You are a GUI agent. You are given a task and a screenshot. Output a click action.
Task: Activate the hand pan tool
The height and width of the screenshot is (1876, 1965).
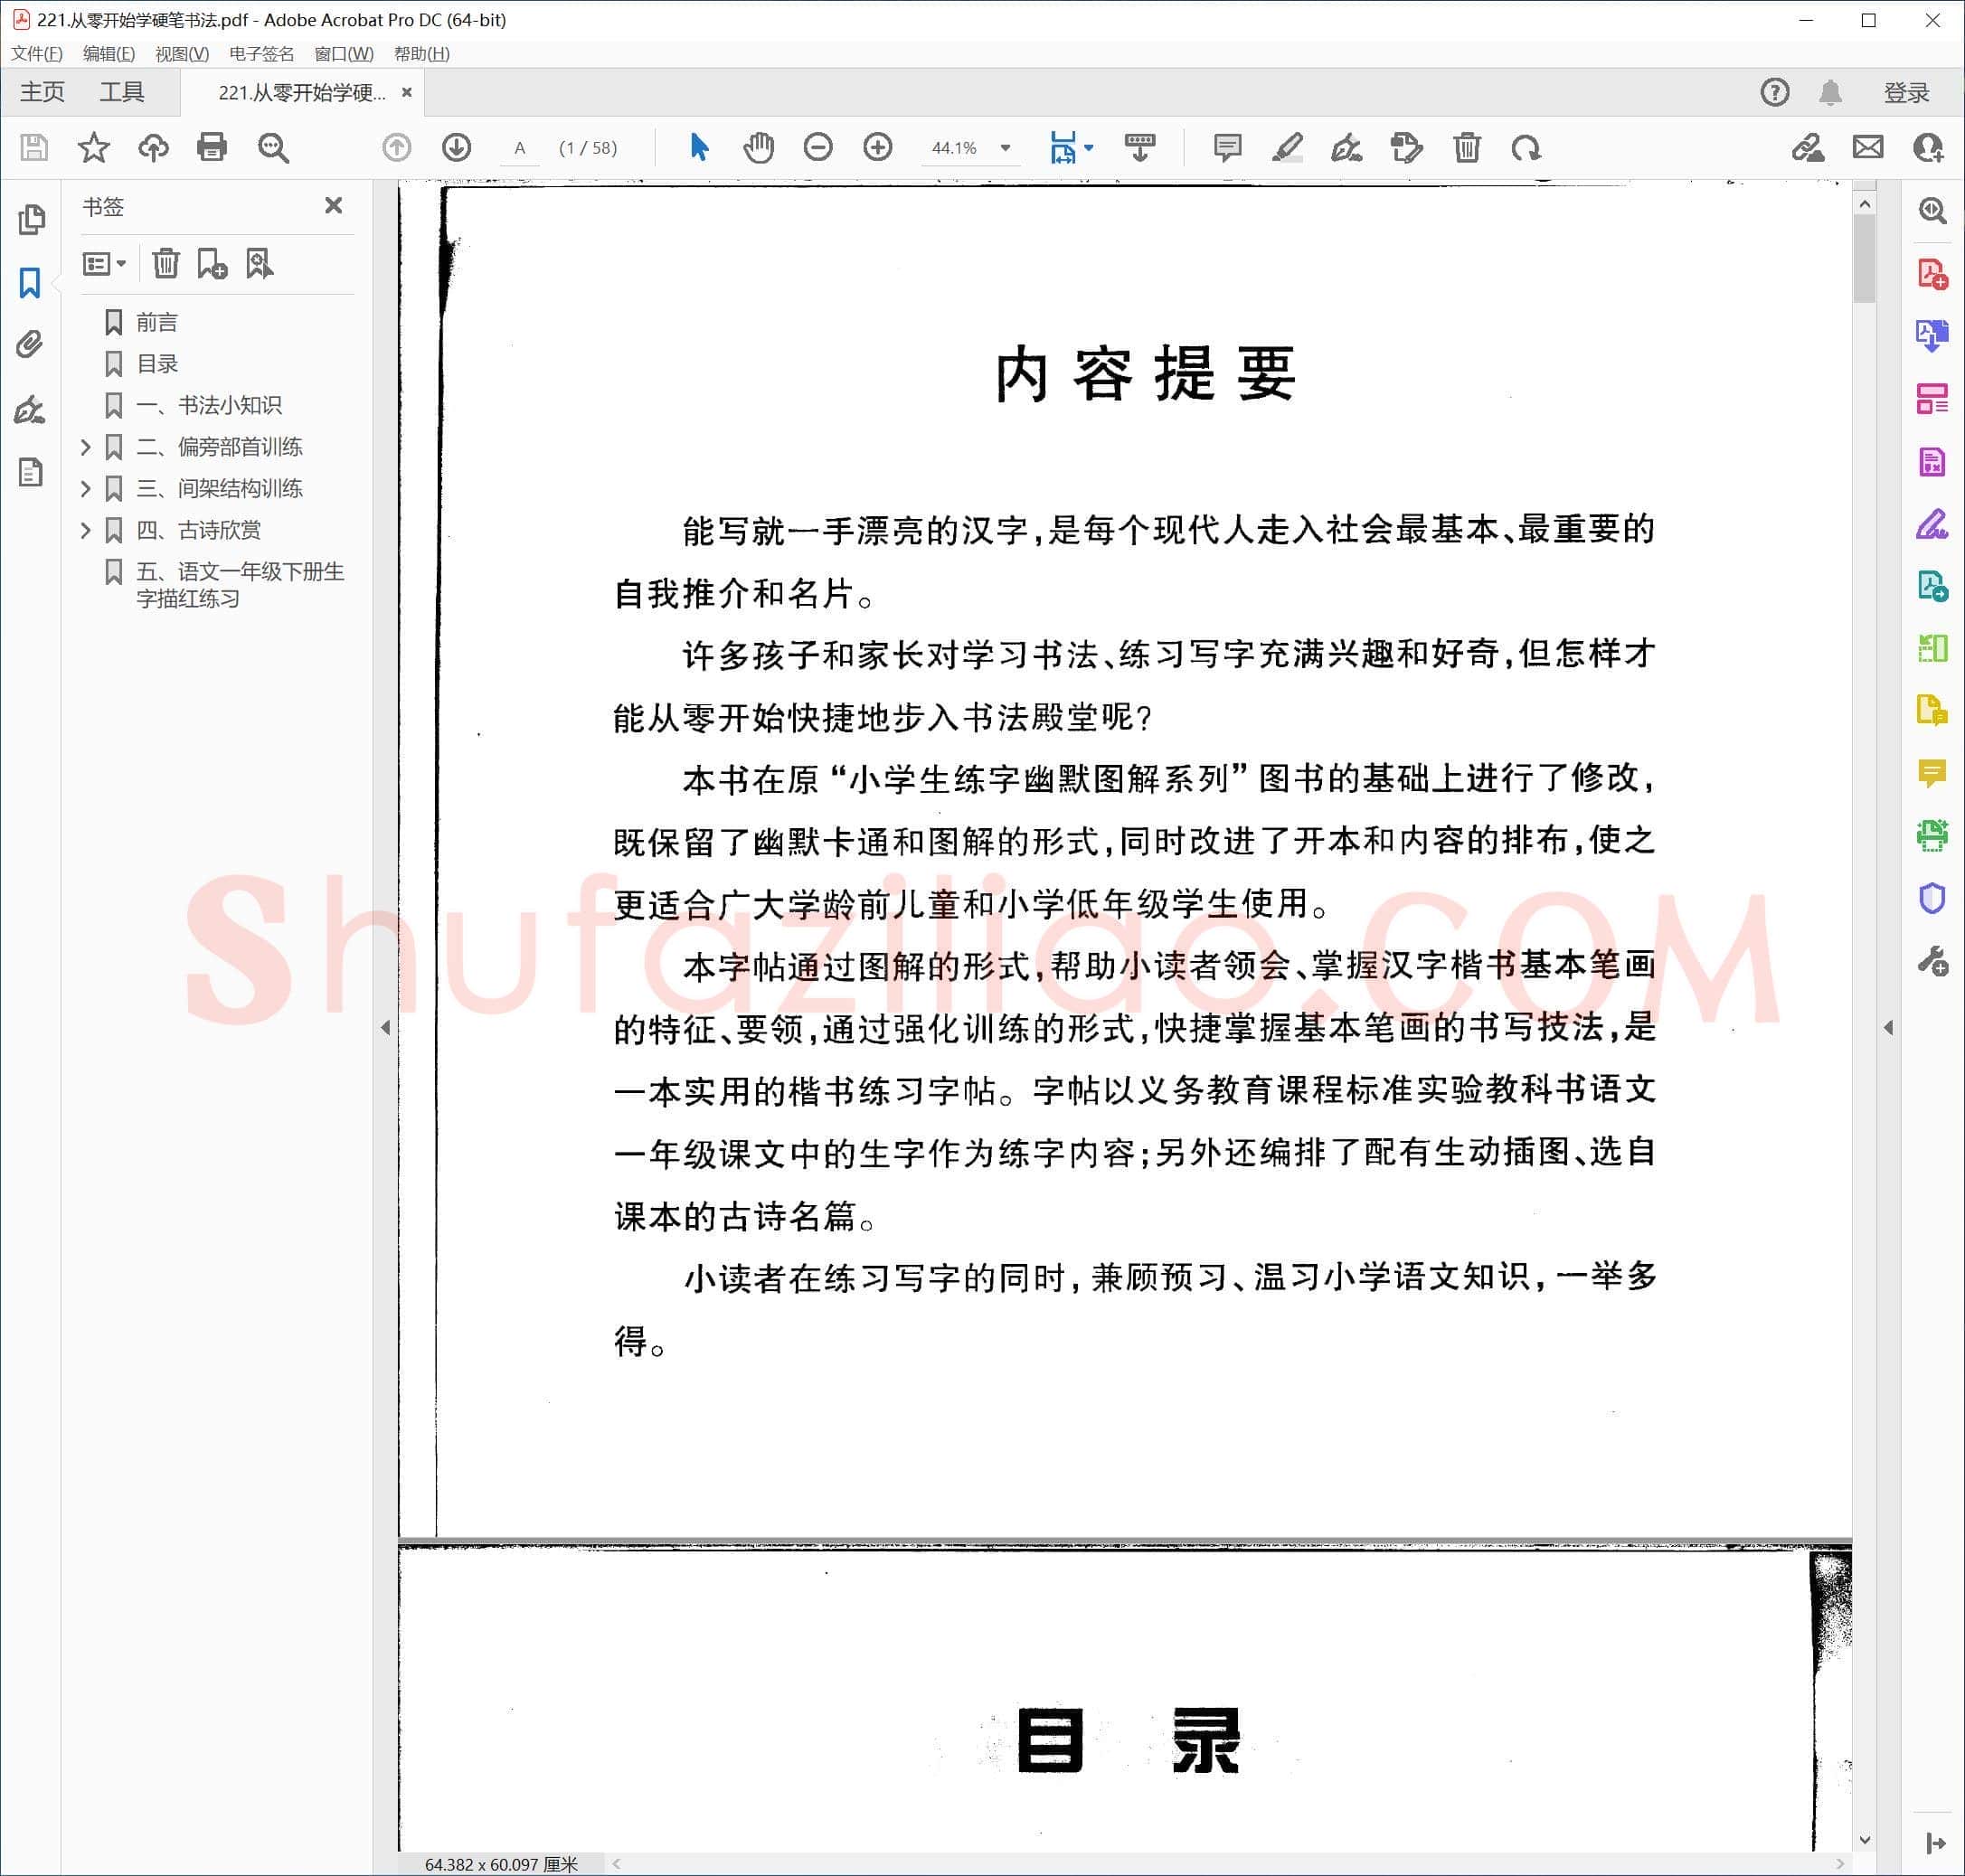(x=759, y=148)
